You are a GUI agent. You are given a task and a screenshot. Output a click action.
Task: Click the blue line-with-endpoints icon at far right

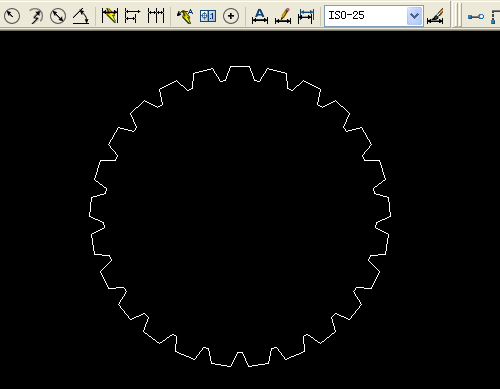point(476,16)
